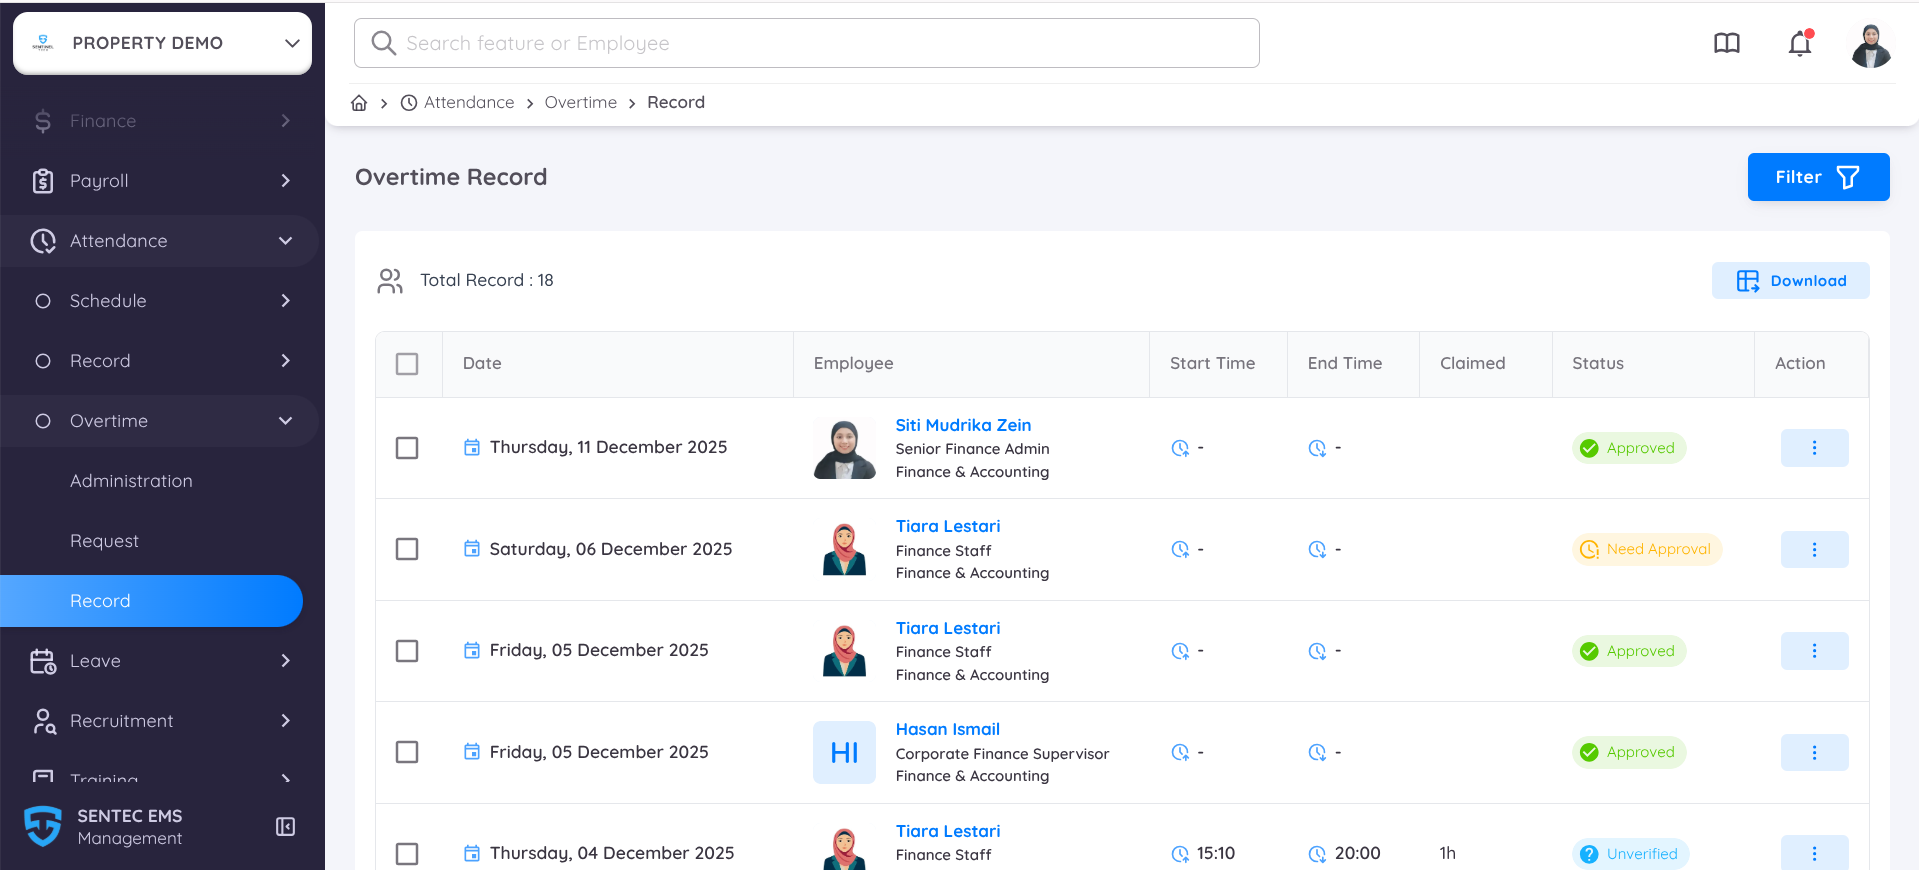Click the home breadcrumb icon
Viewport: 1919px width, 870px height.
pos(359,103)
